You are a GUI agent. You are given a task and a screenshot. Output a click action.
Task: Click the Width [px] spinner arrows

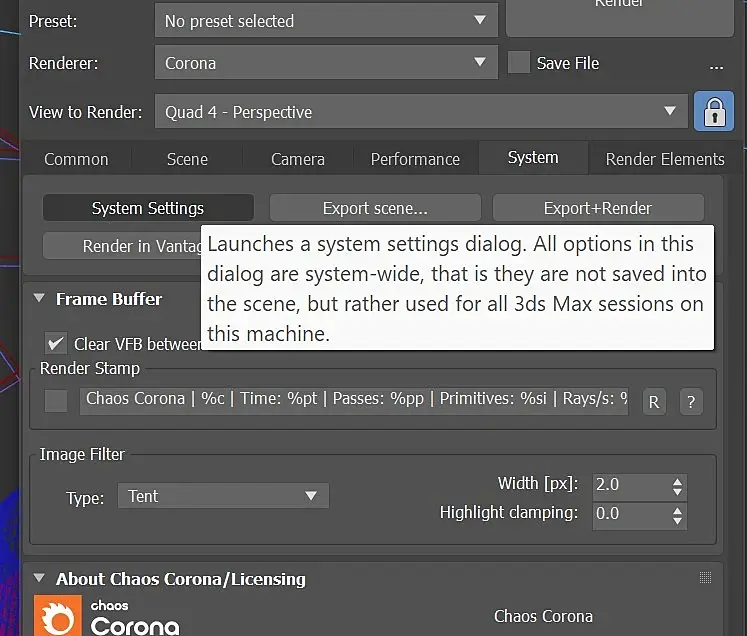[x=679, y=485]
